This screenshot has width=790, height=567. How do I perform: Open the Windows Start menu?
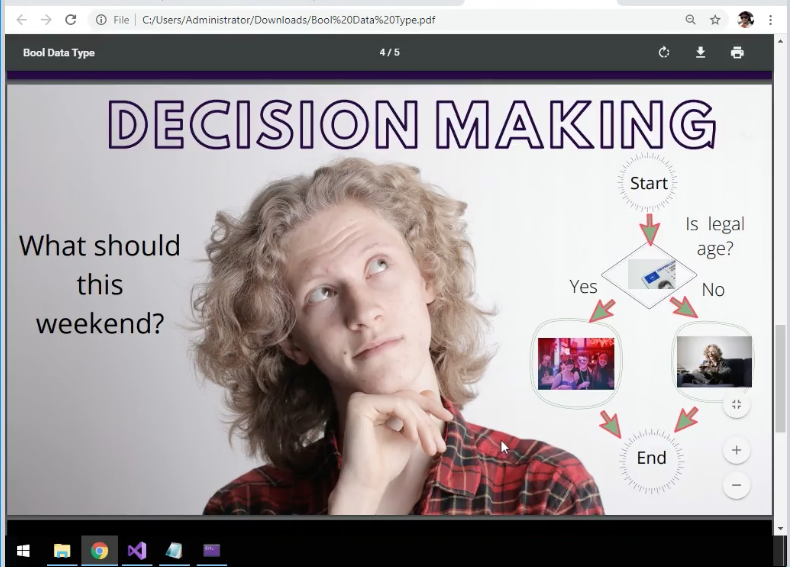point(23,551)
